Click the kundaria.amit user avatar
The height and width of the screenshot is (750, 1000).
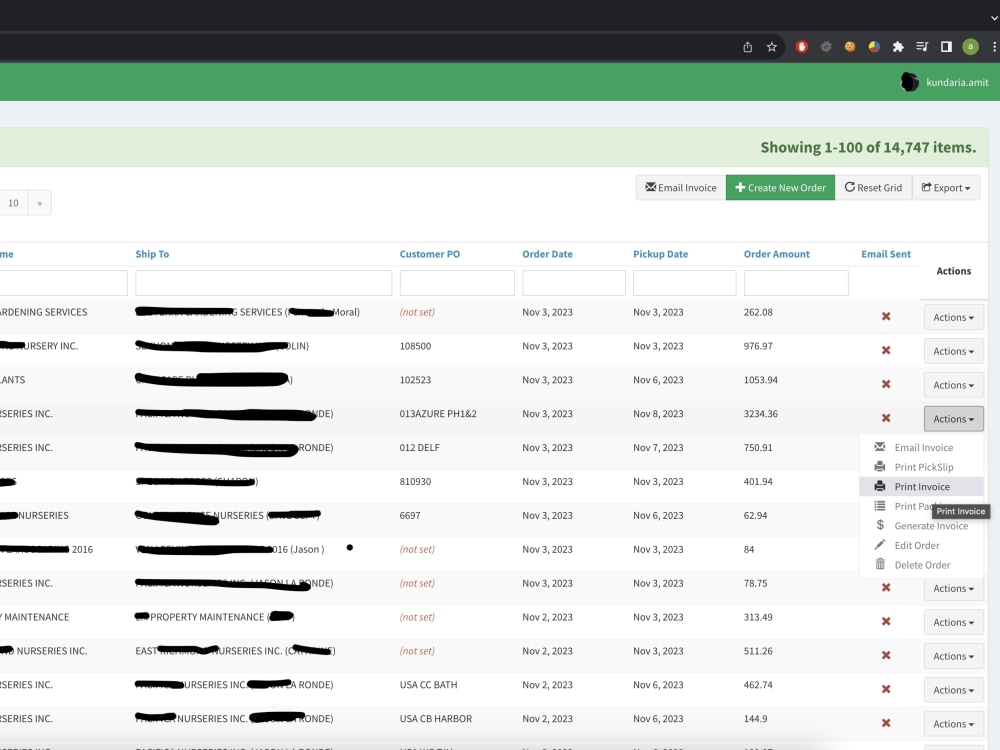(909, 82)
